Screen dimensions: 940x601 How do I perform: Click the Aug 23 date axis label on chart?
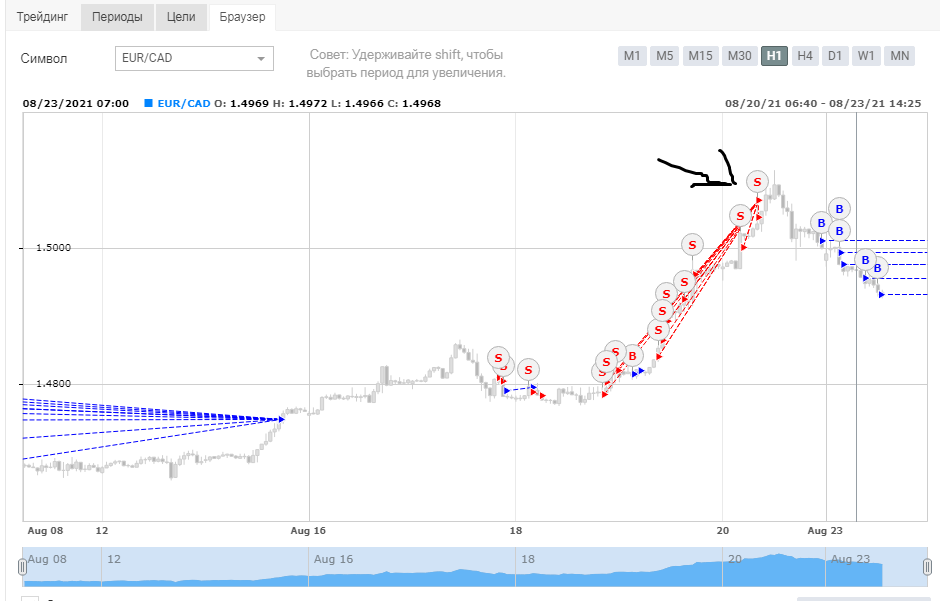[825, 530]
